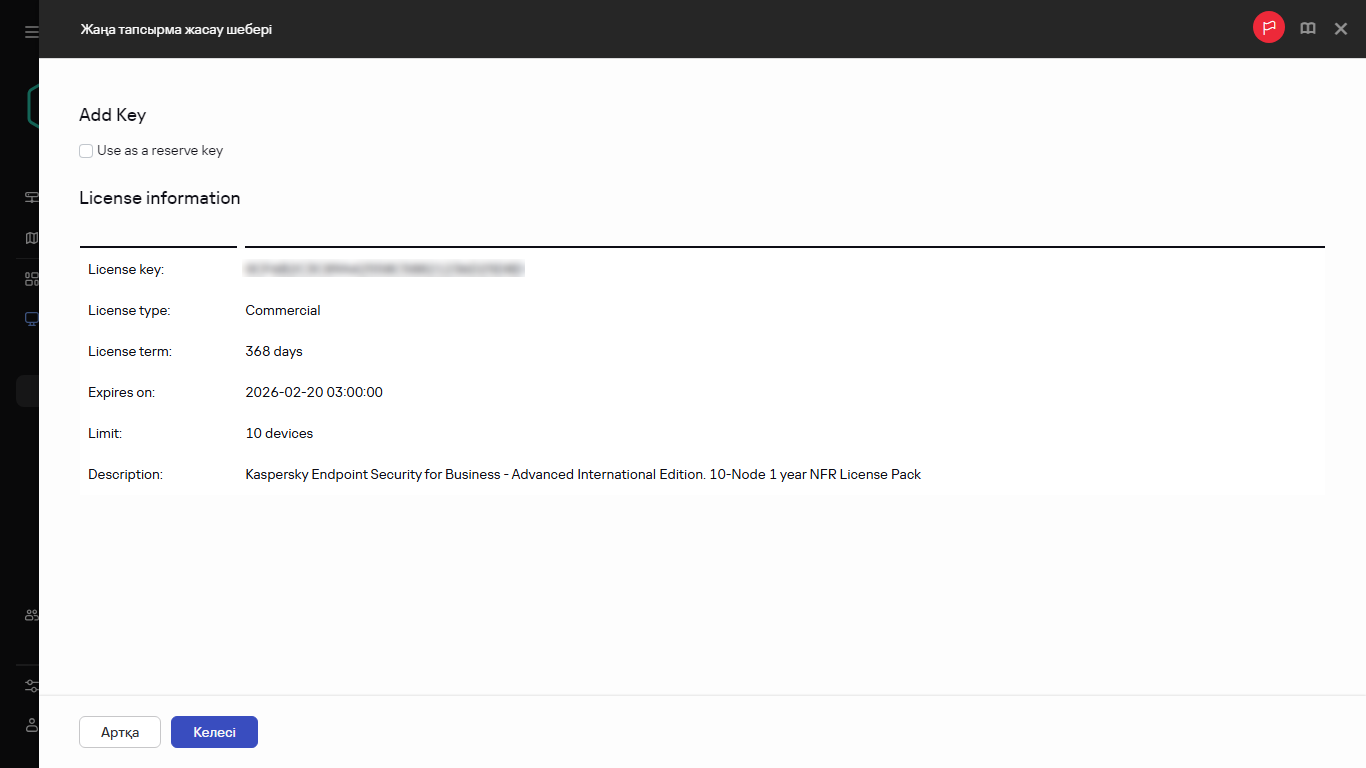Close the new task wizard panel
This screenshot has width=1366, height=768.
[x=1341, y=29]
